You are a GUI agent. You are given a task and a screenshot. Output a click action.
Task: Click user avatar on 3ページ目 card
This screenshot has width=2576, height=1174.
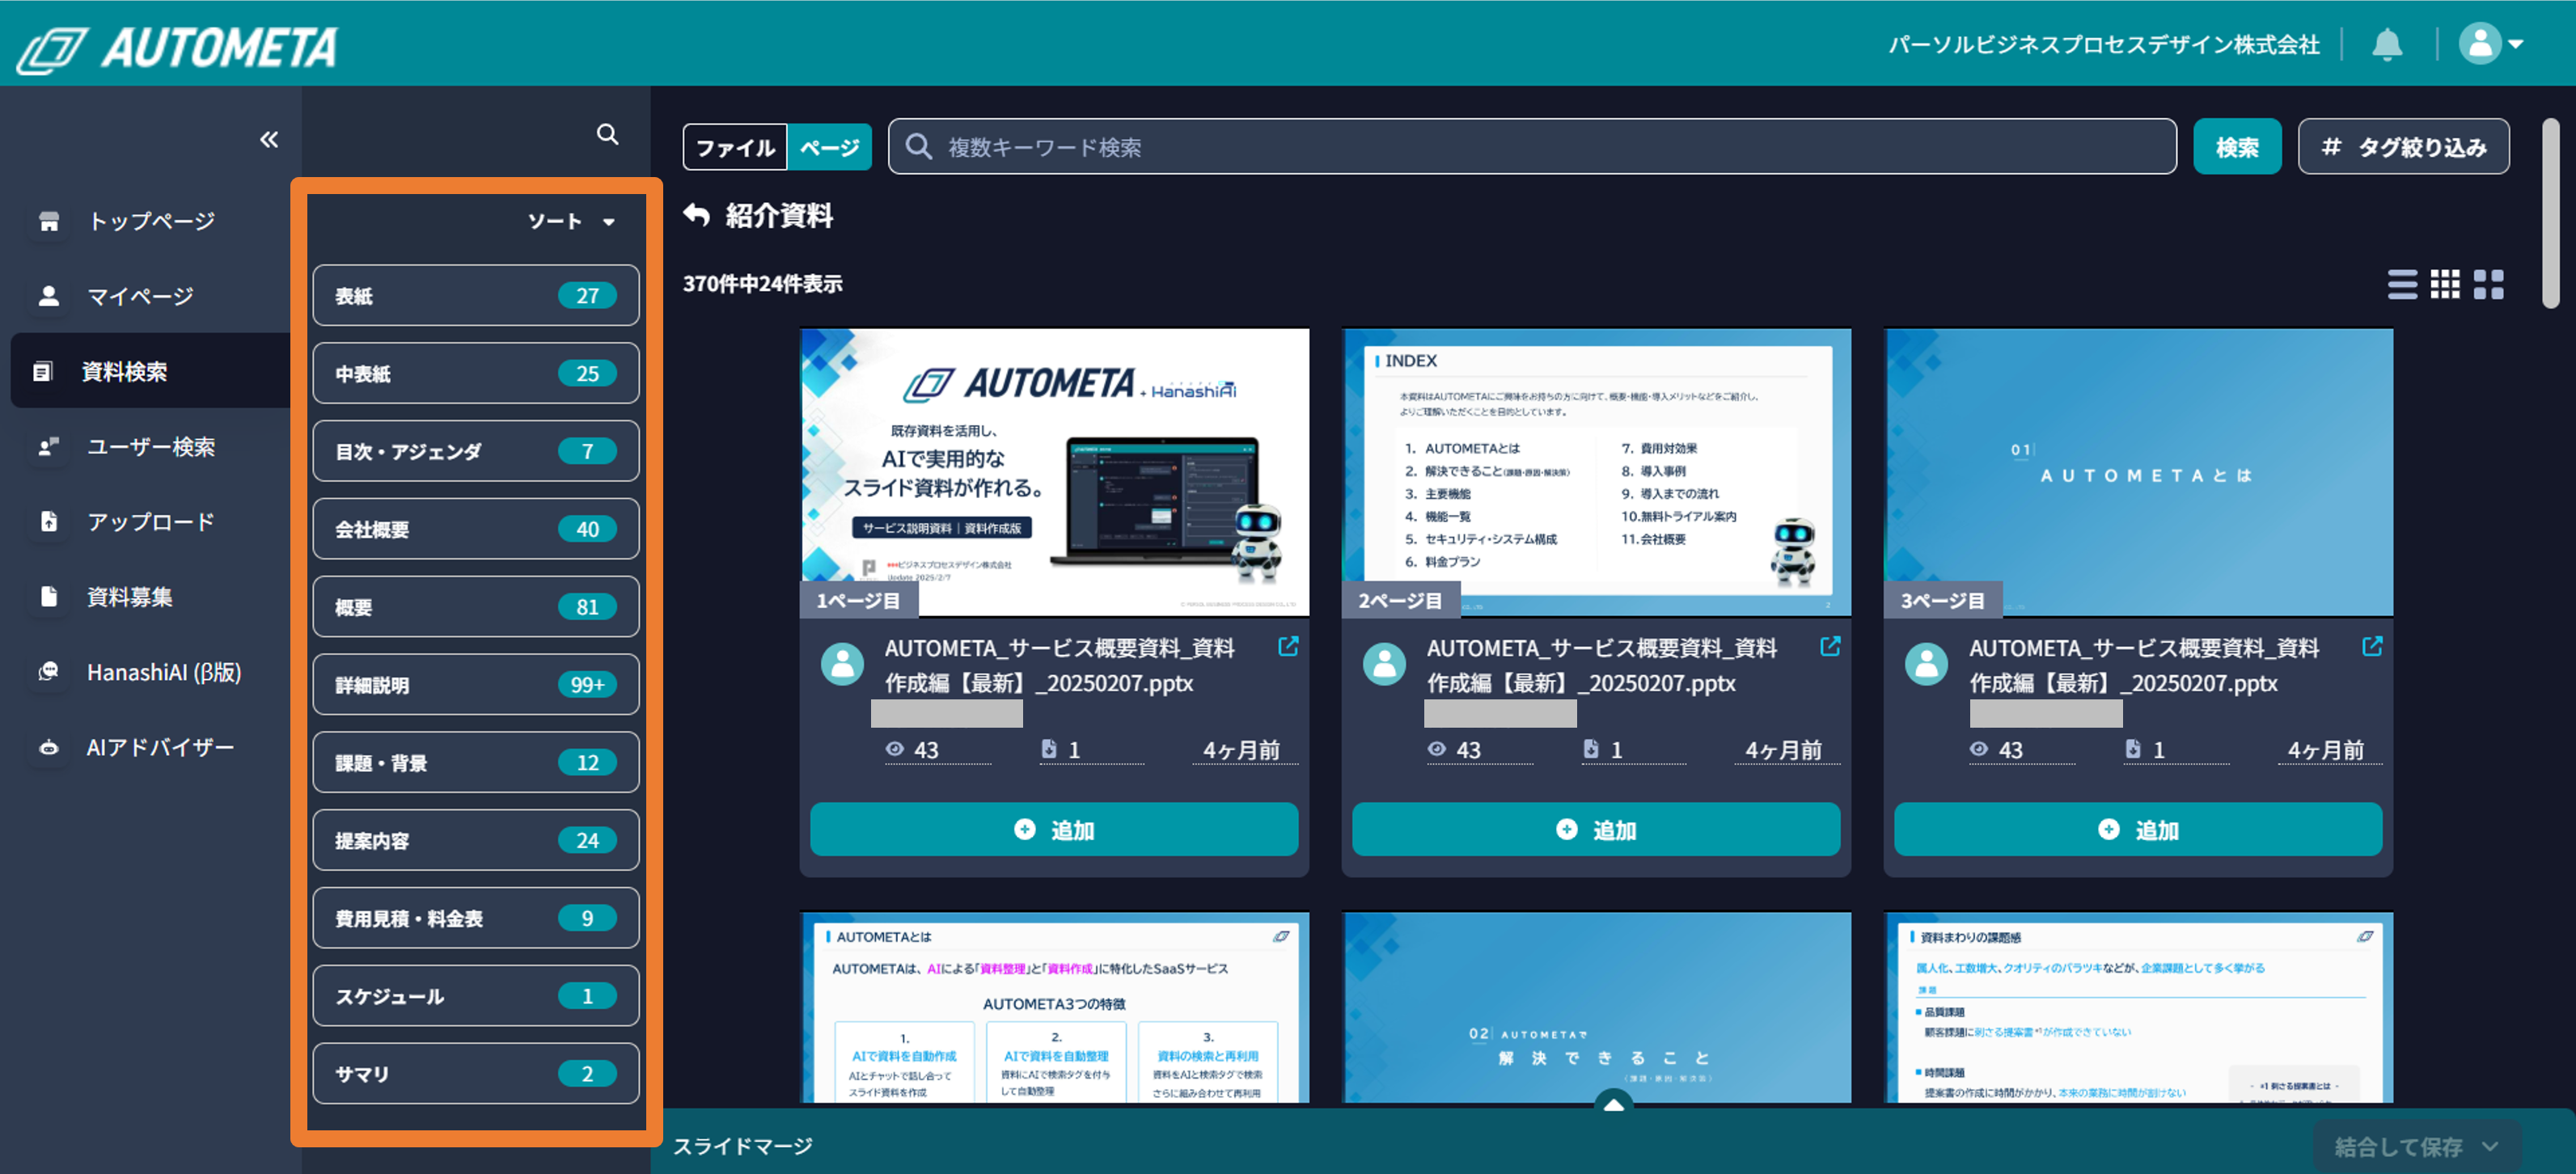click(x=1927, y=664)
